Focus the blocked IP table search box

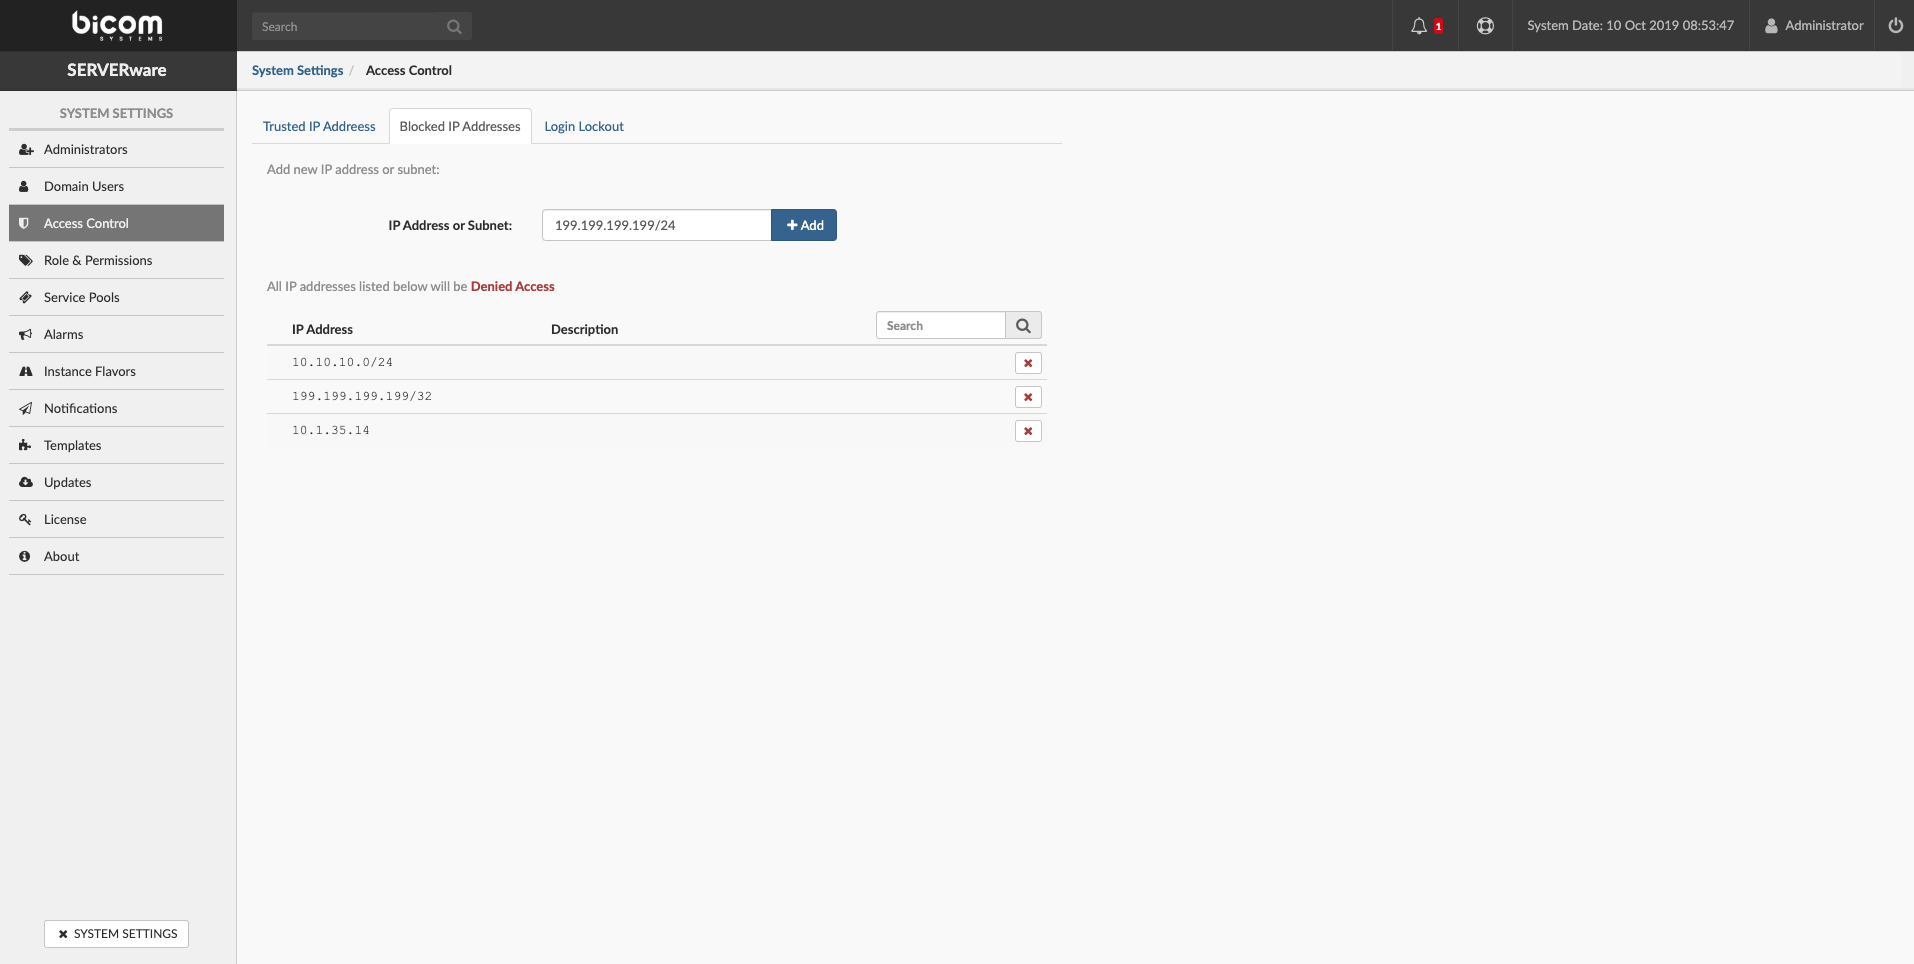(x=940, y=326)
